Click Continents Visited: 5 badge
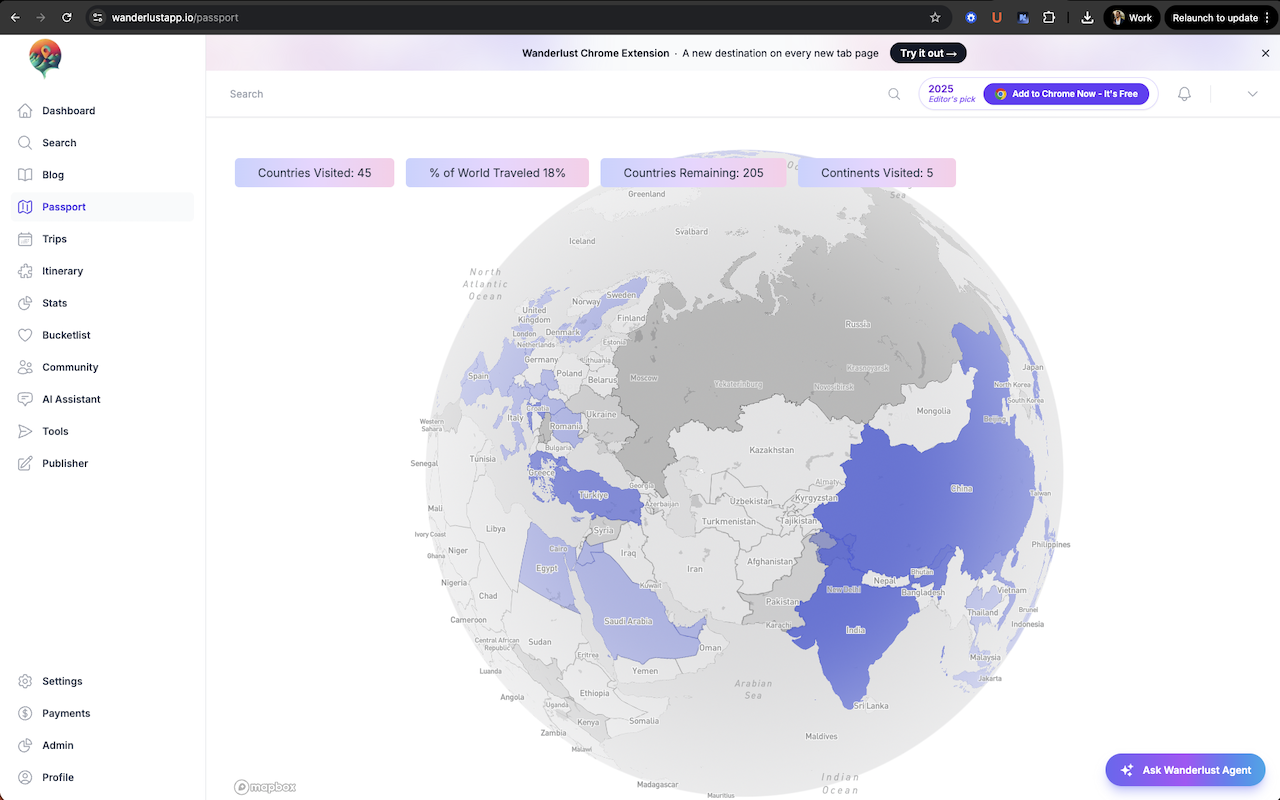Viewport: 1280px width, 800px height. point(877,173)
